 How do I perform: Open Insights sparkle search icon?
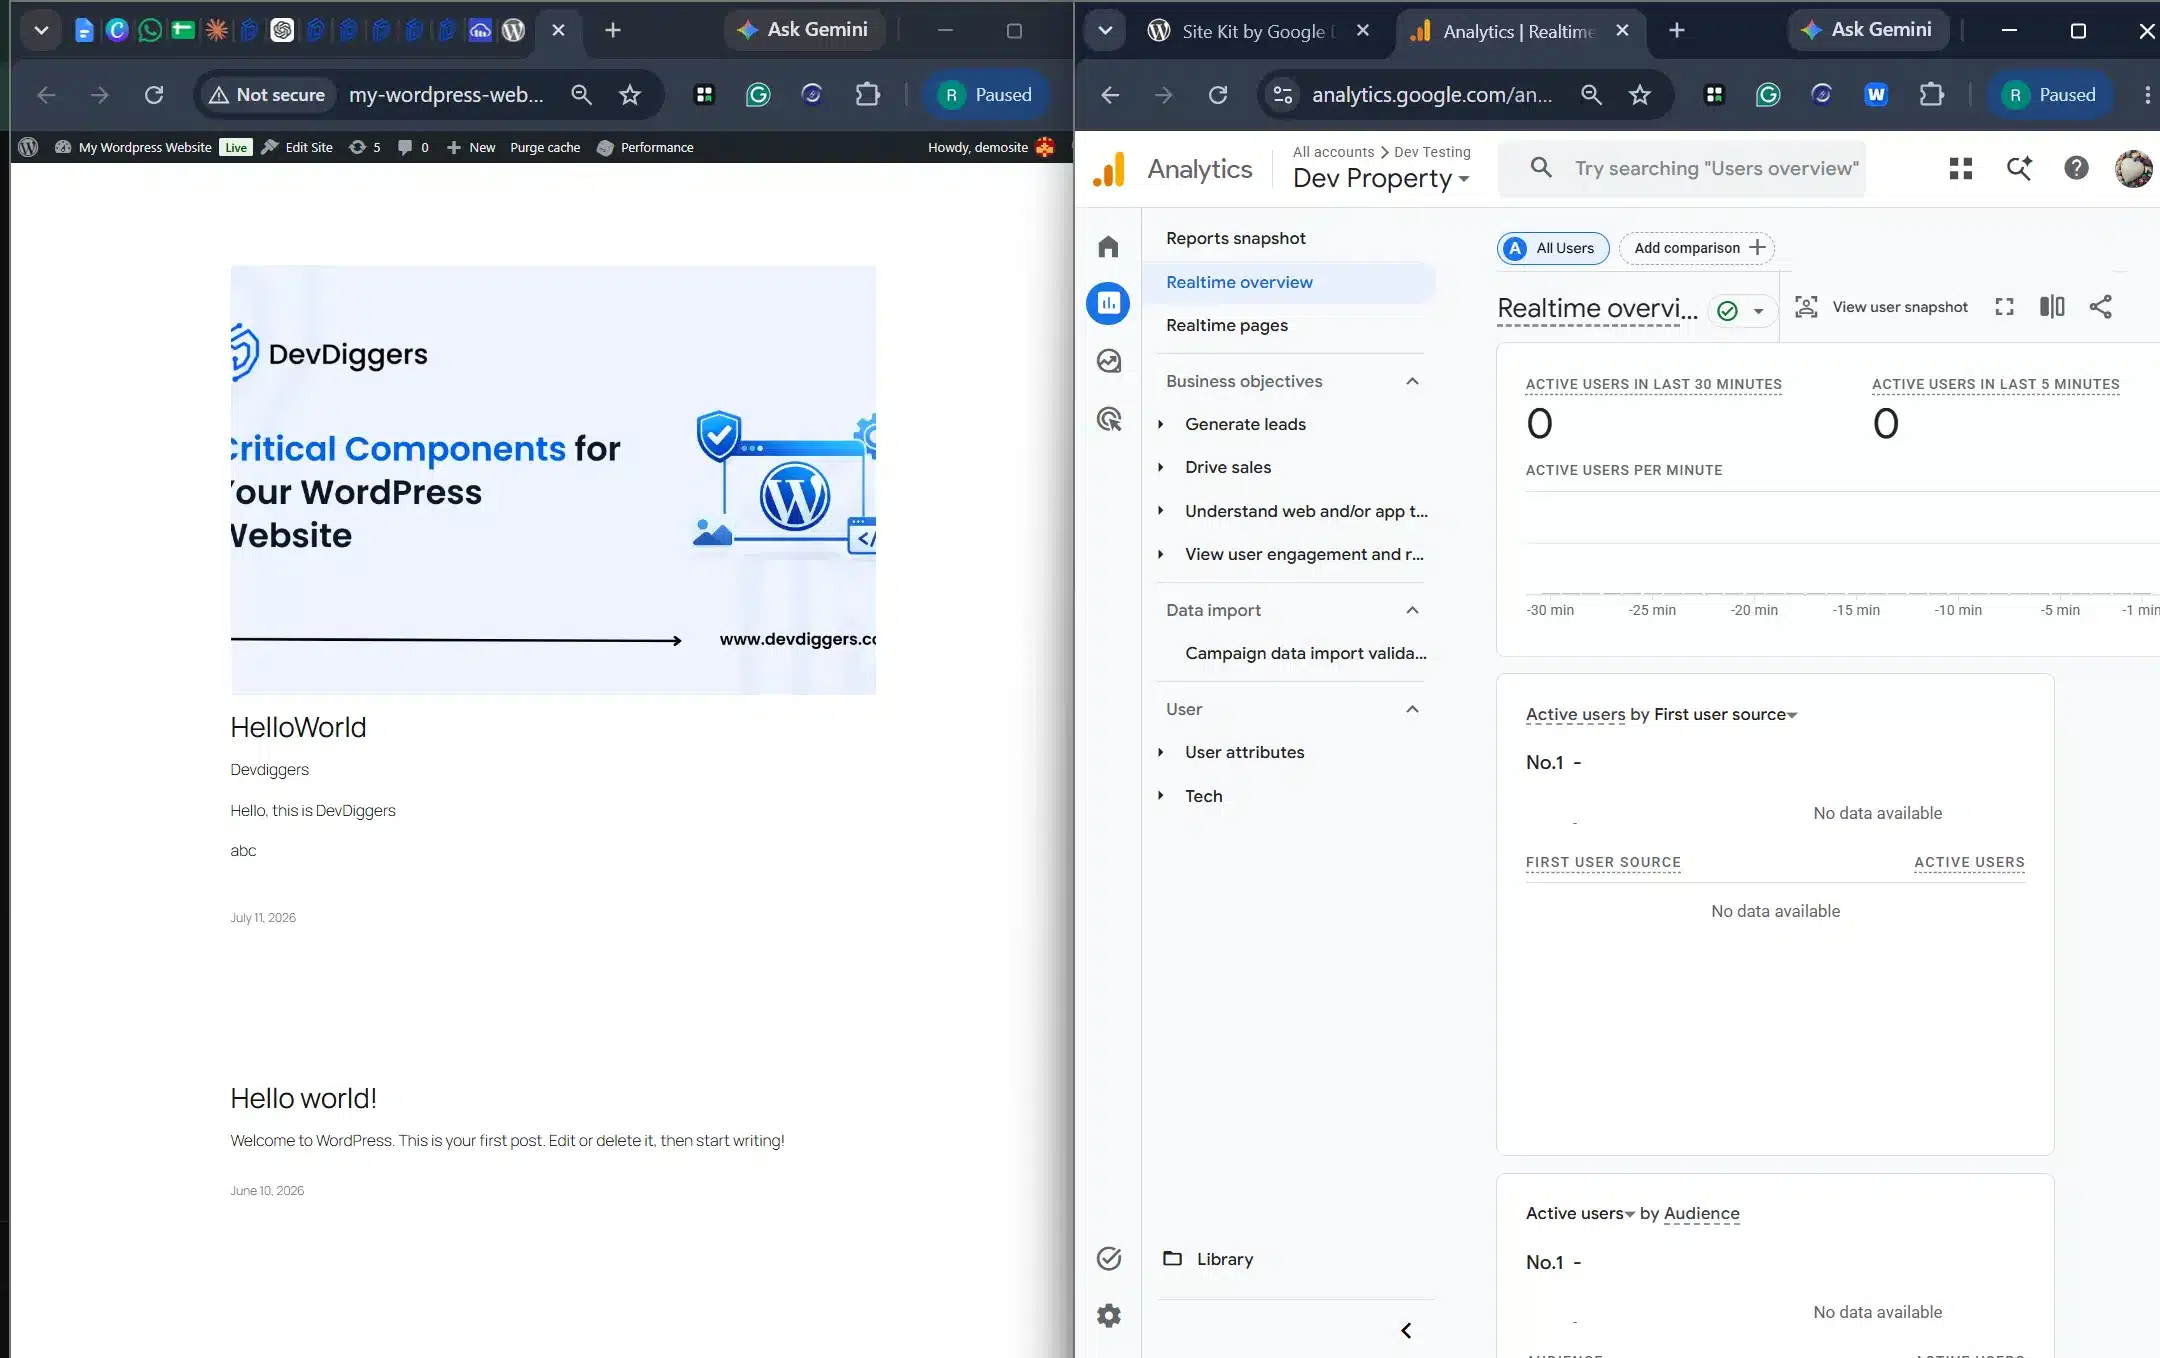point(2019,168)
